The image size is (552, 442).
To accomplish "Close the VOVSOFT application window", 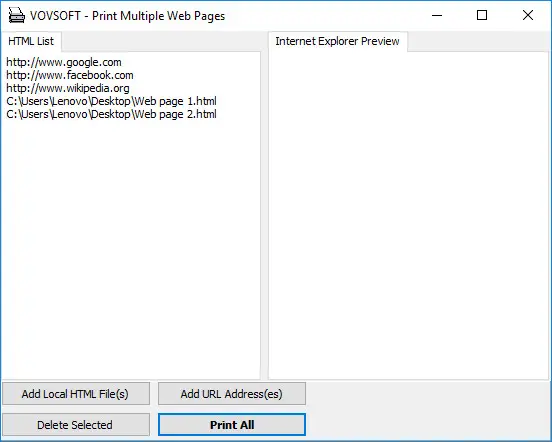I will click(x=528, y=15).
